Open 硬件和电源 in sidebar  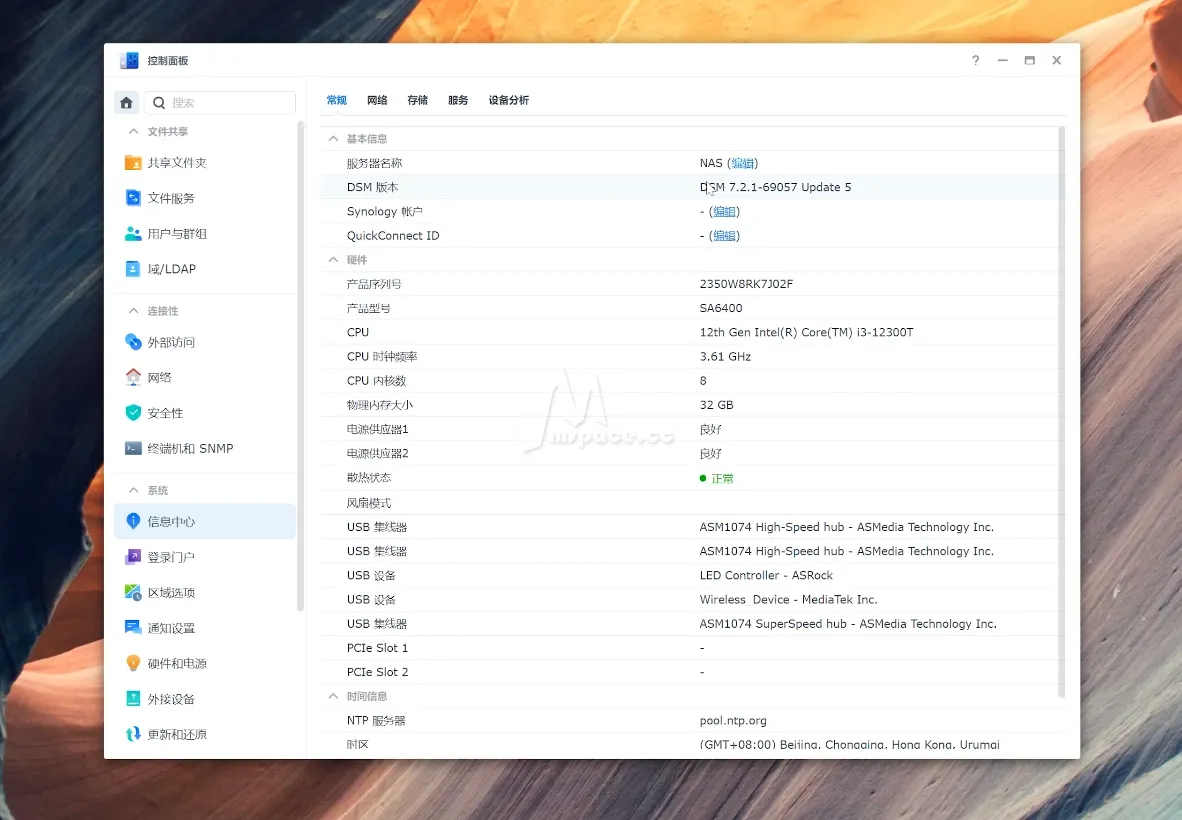click(204, 663)
